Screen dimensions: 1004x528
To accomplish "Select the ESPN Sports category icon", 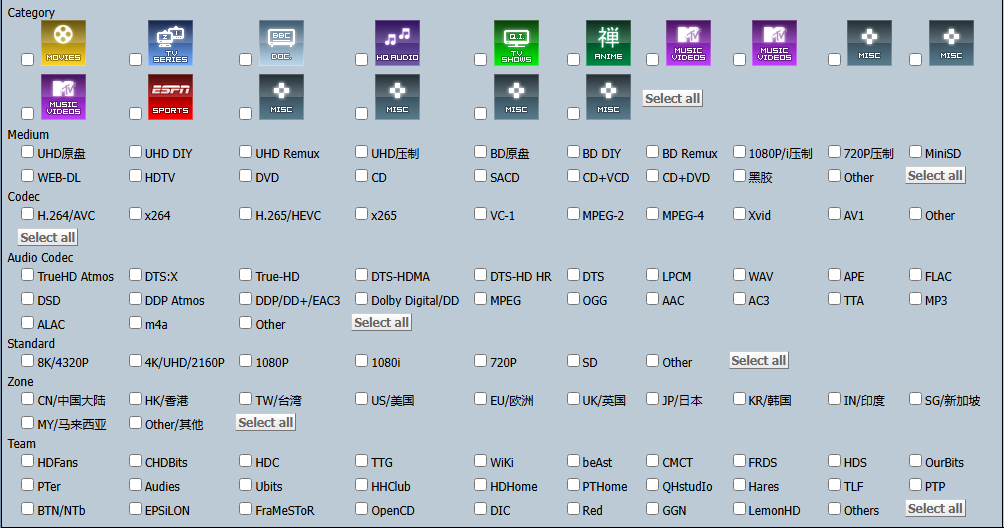I will [x=170, y=96].
